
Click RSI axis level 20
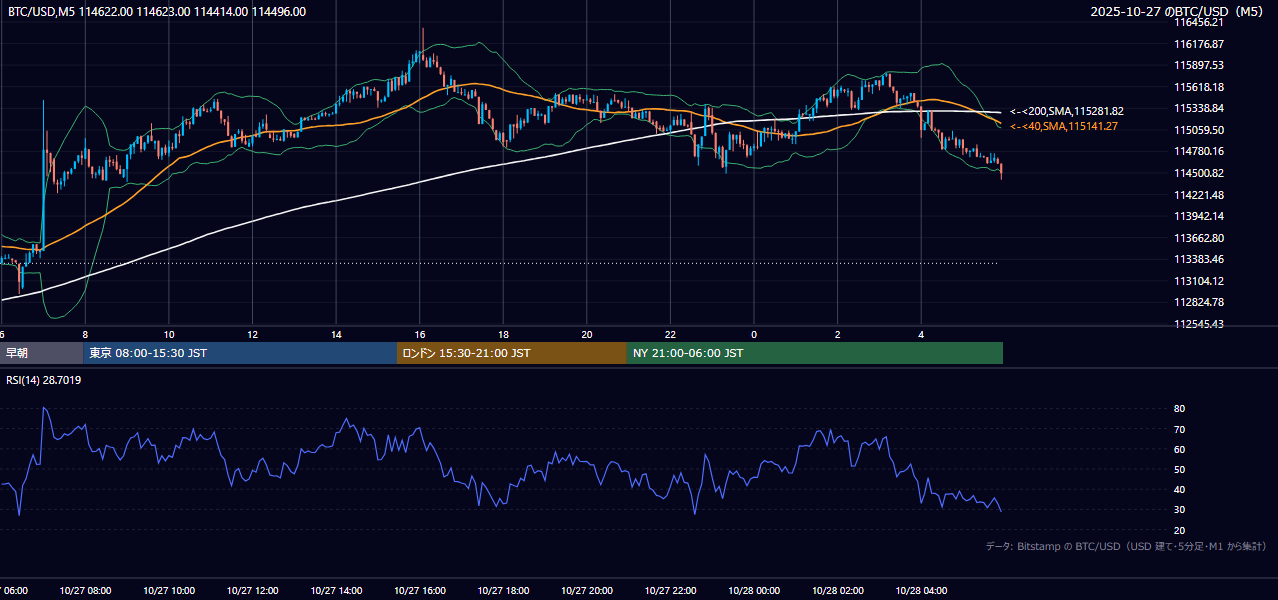(1180, 530)
